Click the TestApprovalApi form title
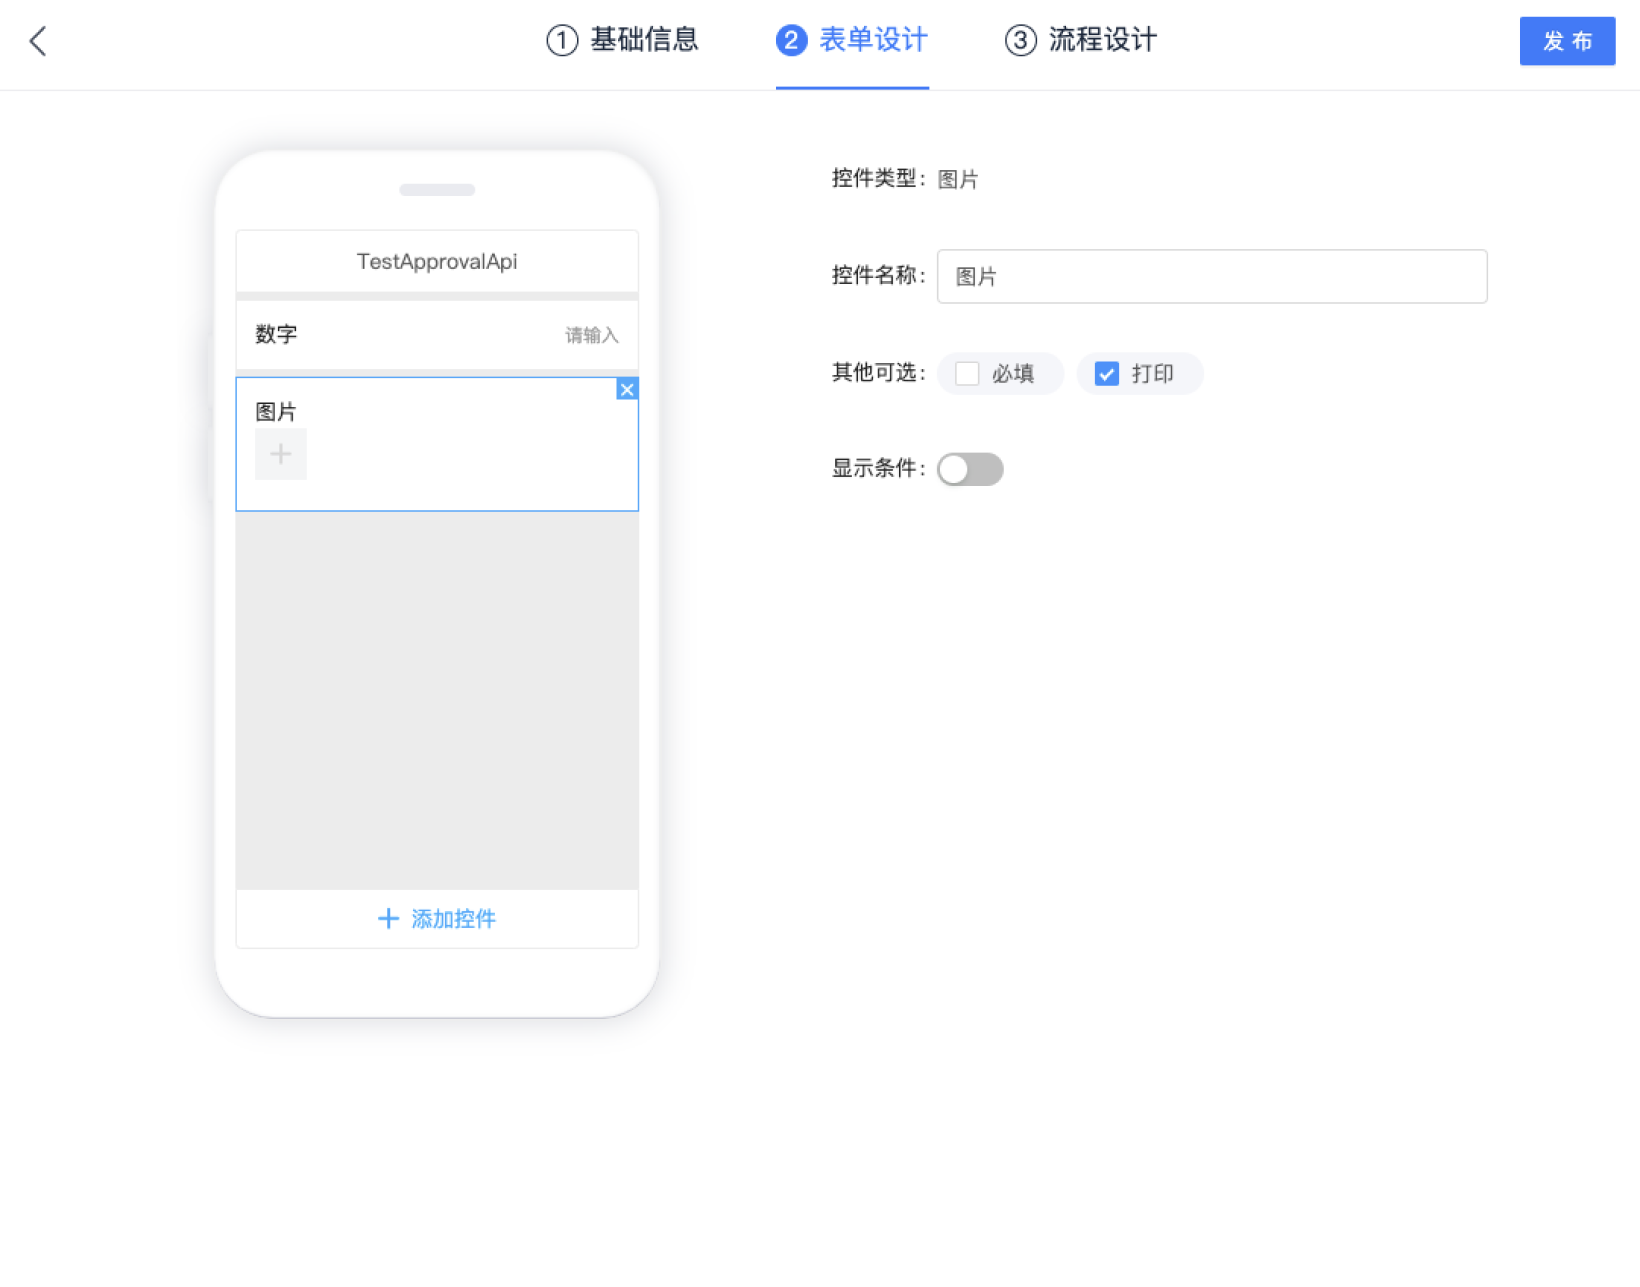Image resolution: width=1640 pixels, height=1287 pixels. point(437,262)
